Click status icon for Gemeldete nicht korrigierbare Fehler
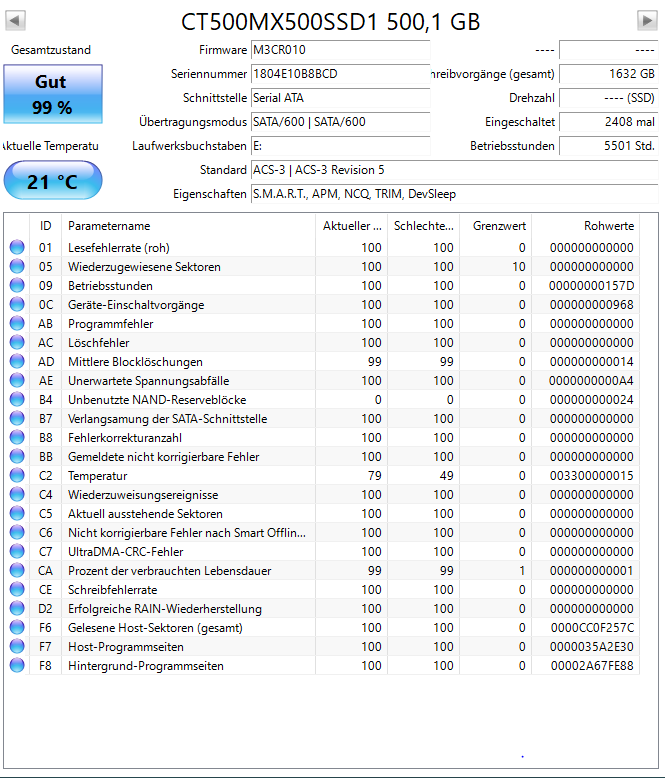 [17, 456]
